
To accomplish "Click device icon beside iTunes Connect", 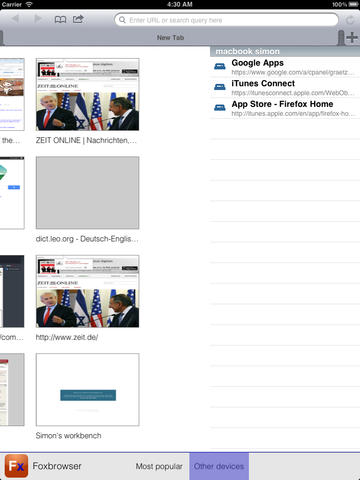I will click(220, 87).
